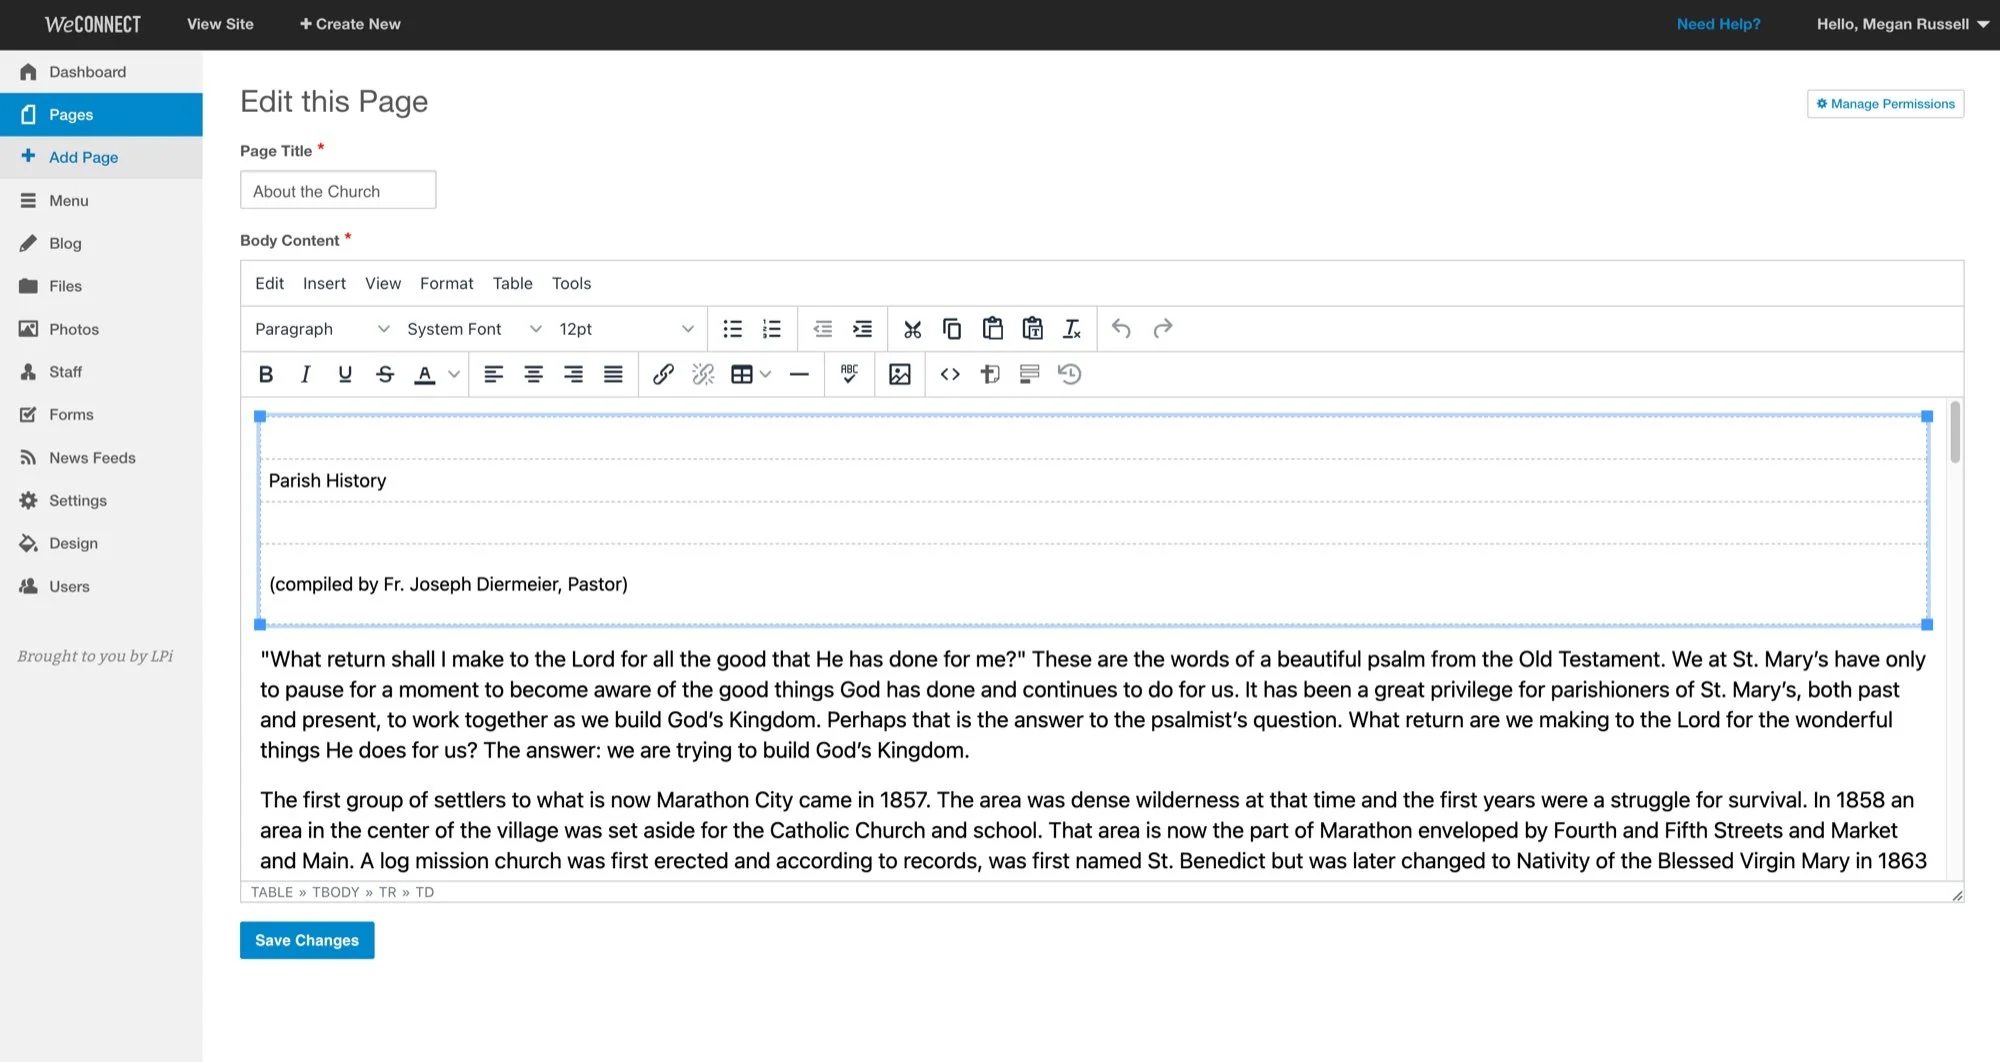This screenshot has height=1062, width=2000.
Task: Open the Need Help? link
Action: coord(1718,24)
